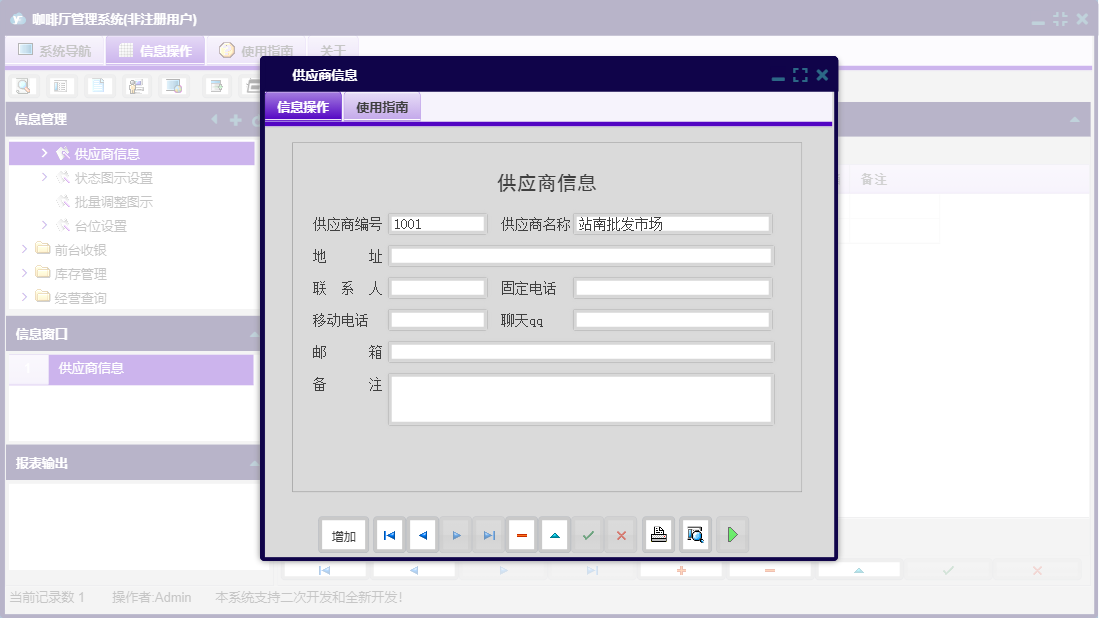Image resolution: width=1099 pixels, height=618 pixels.
Task: Confirm changes with the green check icon
Action: [x=588, y=534]
